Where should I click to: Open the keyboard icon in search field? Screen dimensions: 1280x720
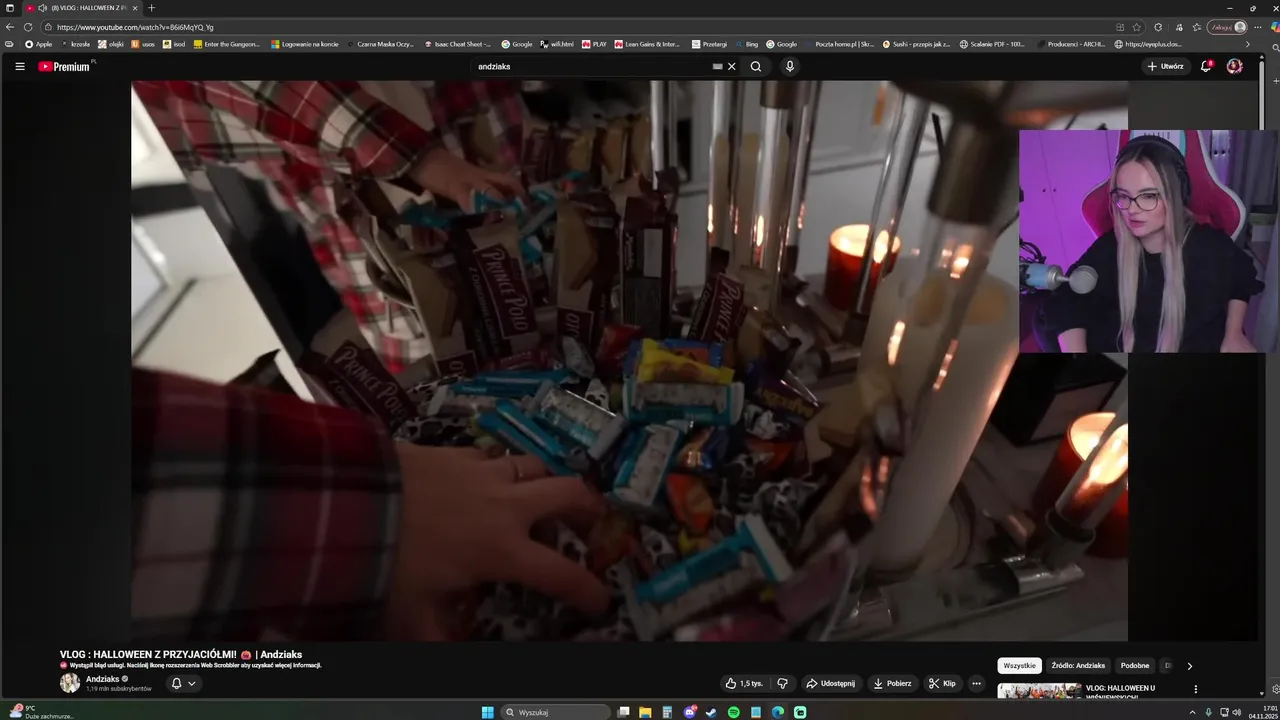(717, 66)
